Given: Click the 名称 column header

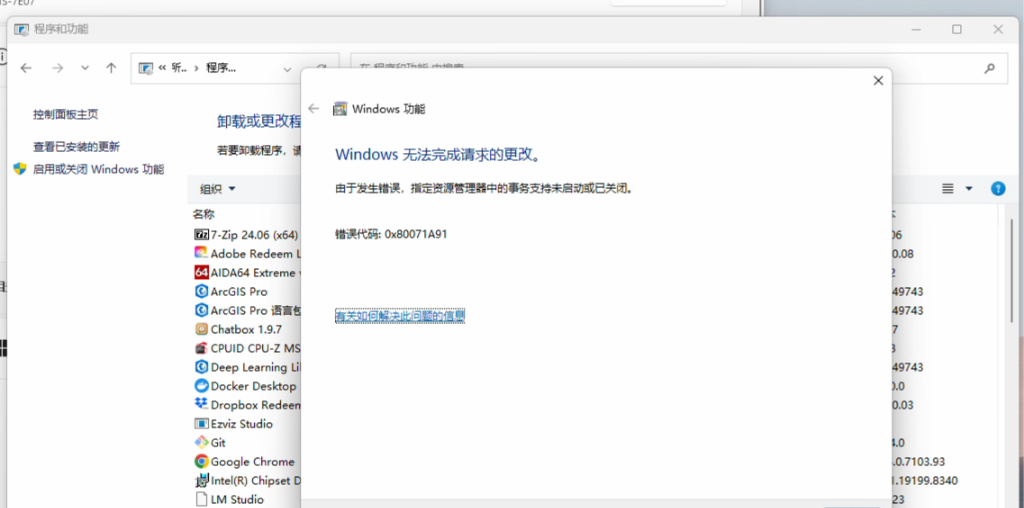Looking at the screenshot, I should (x=204, y=214).
